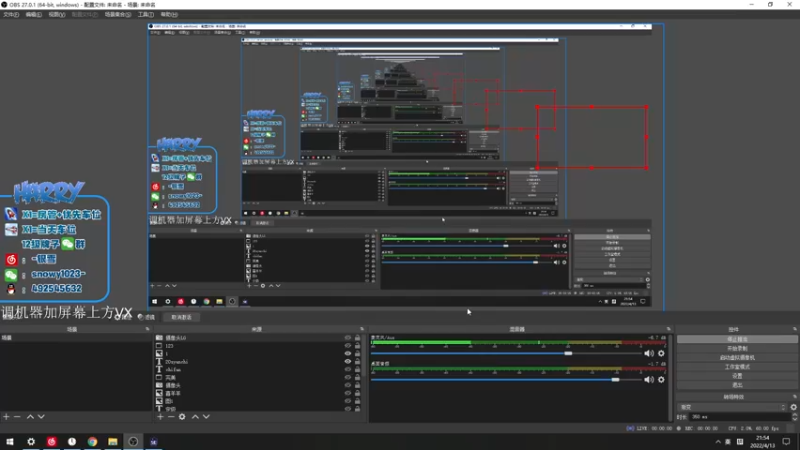Toggle visibility of source 喜羊羊
Screen dimensions: 800x450
[348, 393]
